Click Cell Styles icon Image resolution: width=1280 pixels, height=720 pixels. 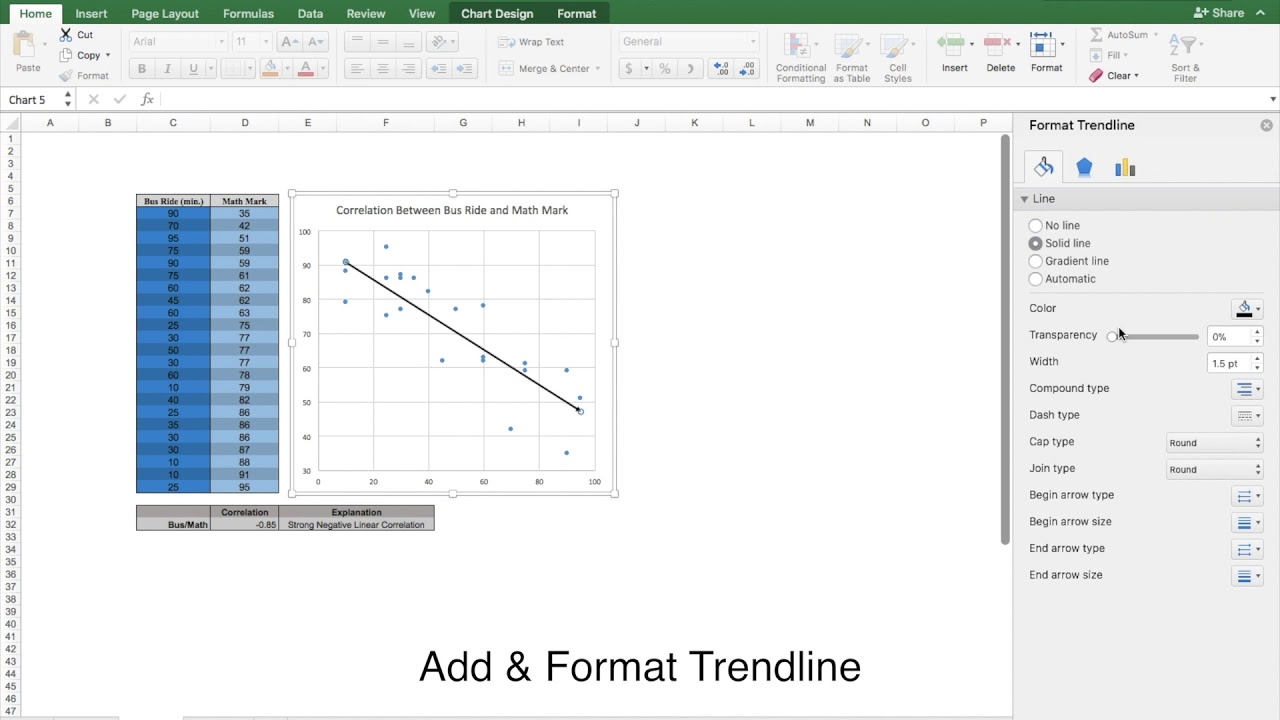[897, 47]
